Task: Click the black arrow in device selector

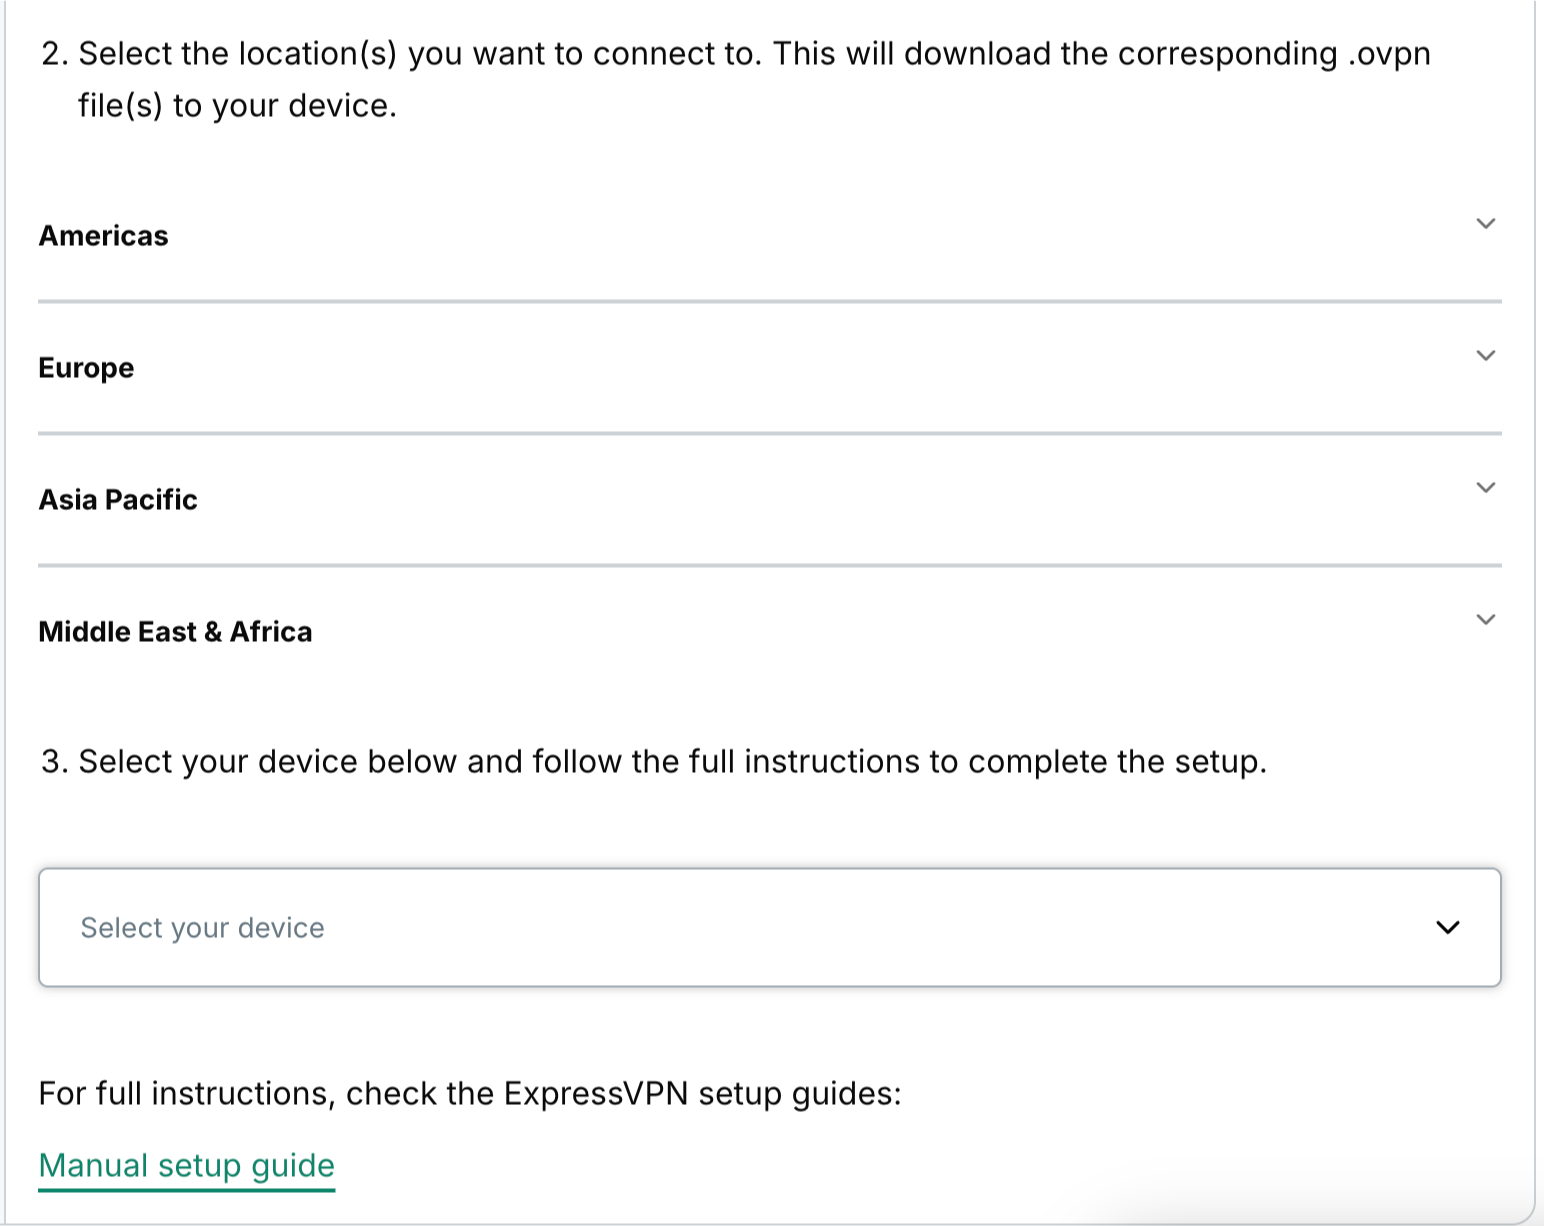Action: pos(1448,927)
